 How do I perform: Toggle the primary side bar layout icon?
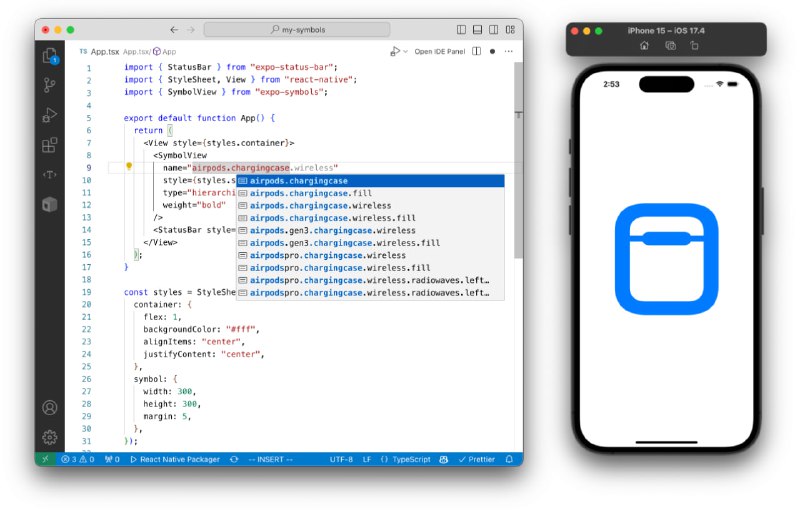coord(461,30)
